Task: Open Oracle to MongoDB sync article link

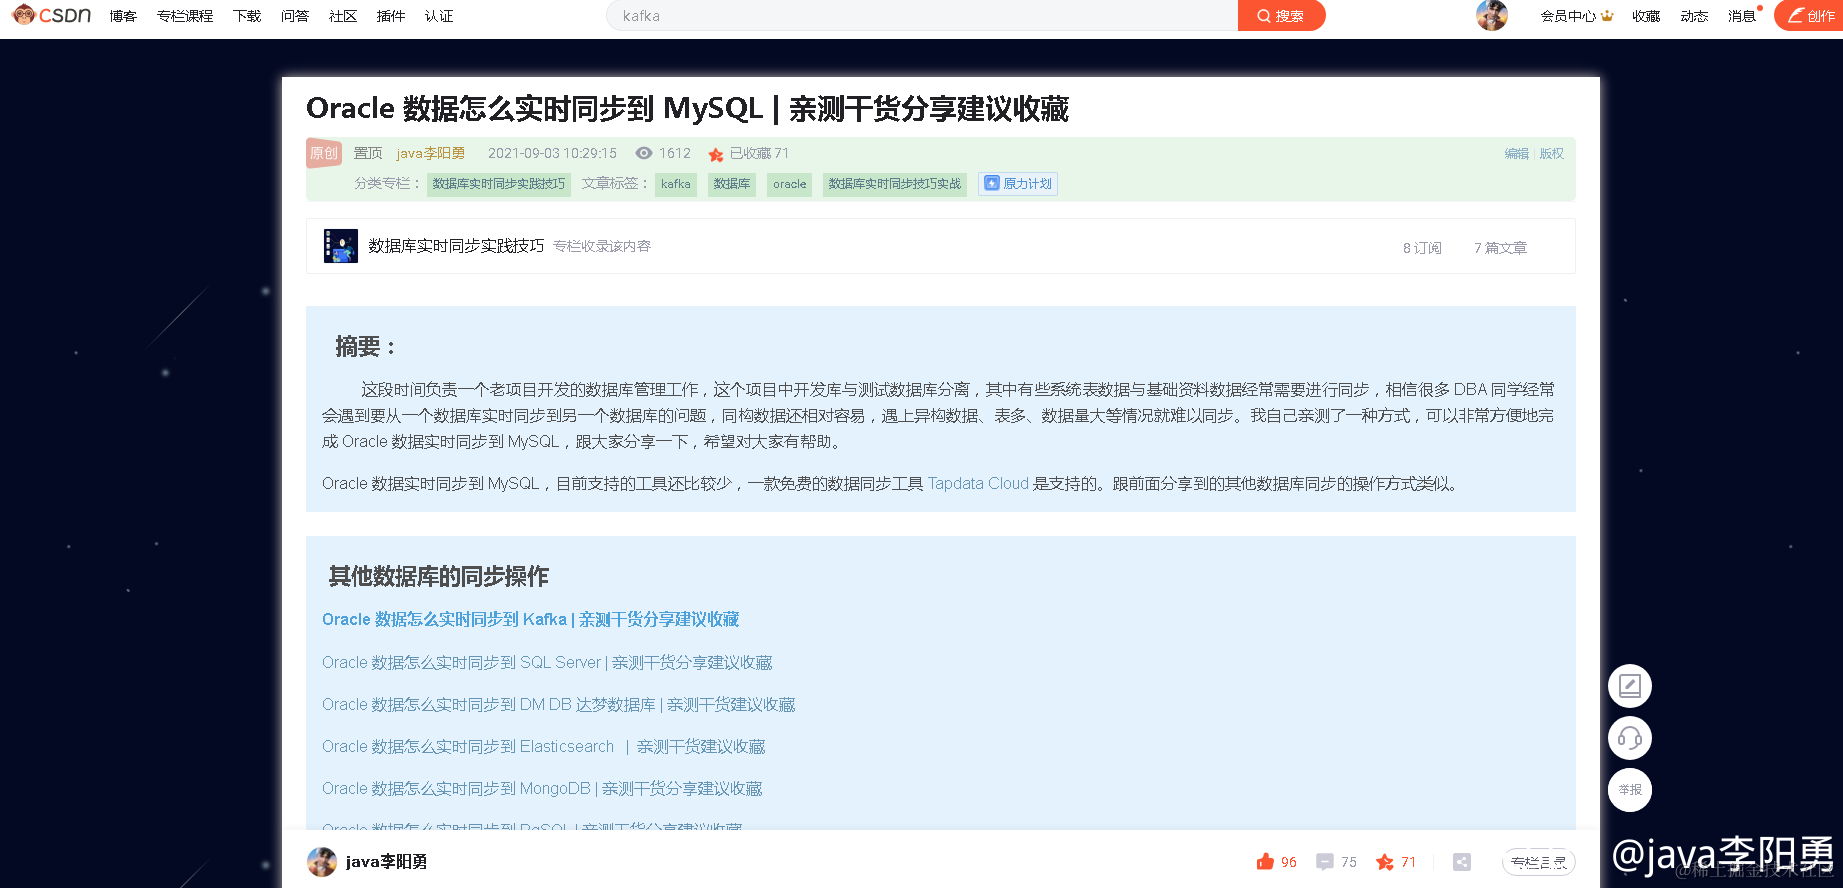Action: [542, 789]
